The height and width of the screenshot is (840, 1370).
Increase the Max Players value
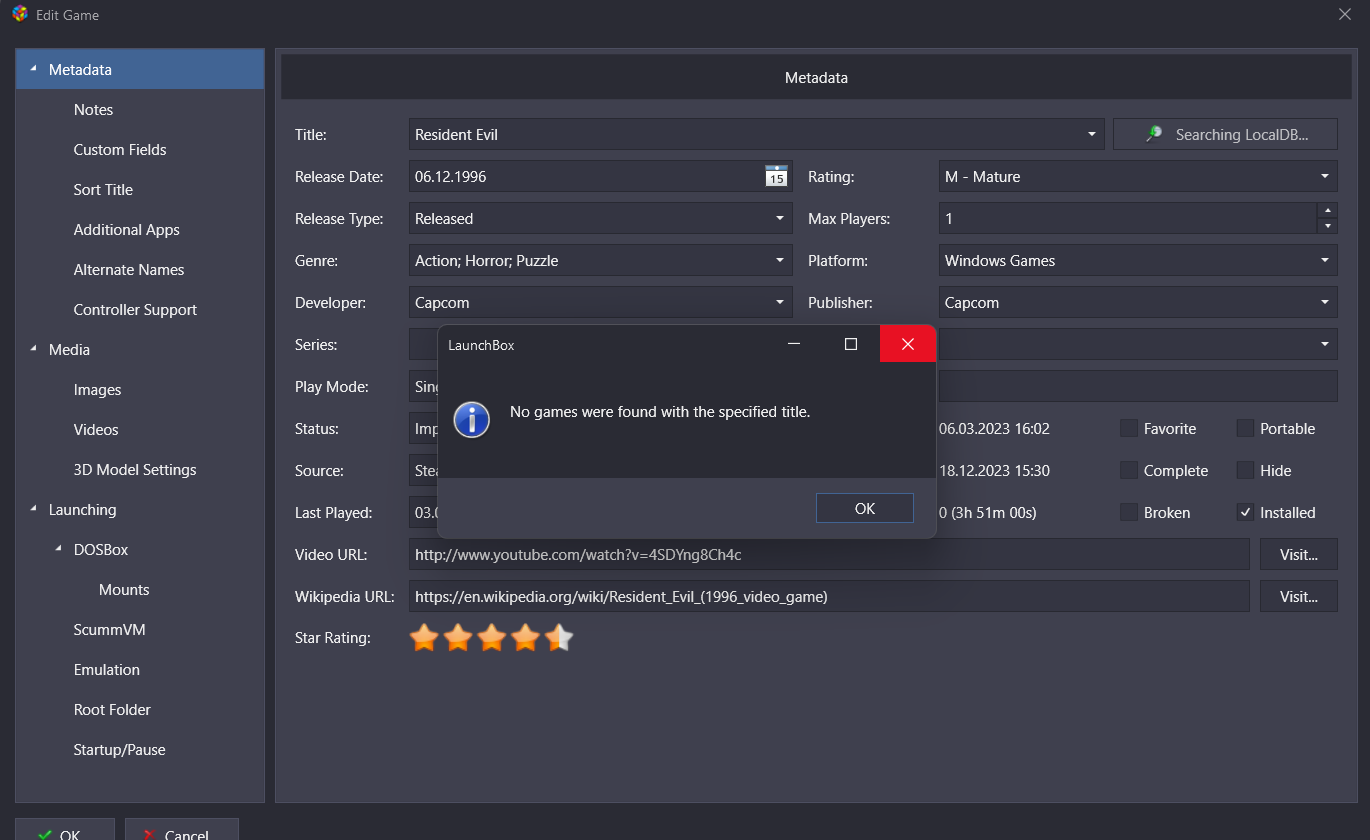1327,210
